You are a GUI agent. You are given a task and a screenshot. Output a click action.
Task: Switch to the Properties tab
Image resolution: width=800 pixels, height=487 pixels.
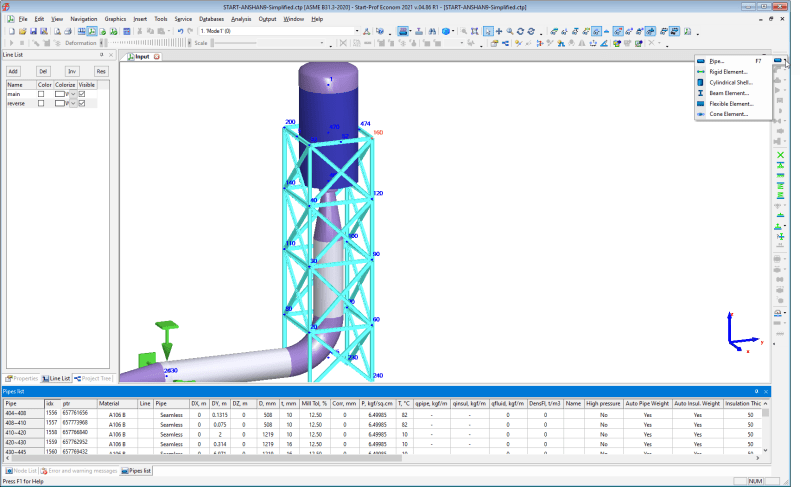pos(22,378)
